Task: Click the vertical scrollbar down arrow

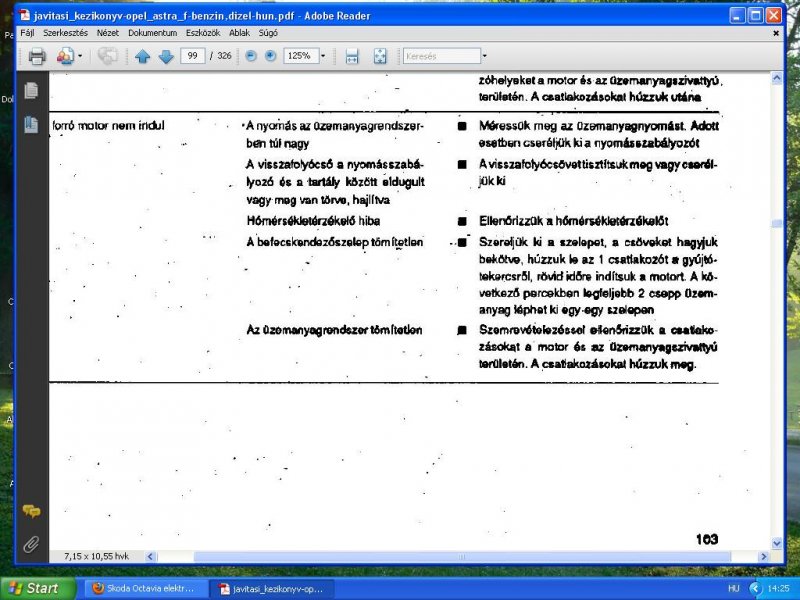Action: click(x=777, y=544)
